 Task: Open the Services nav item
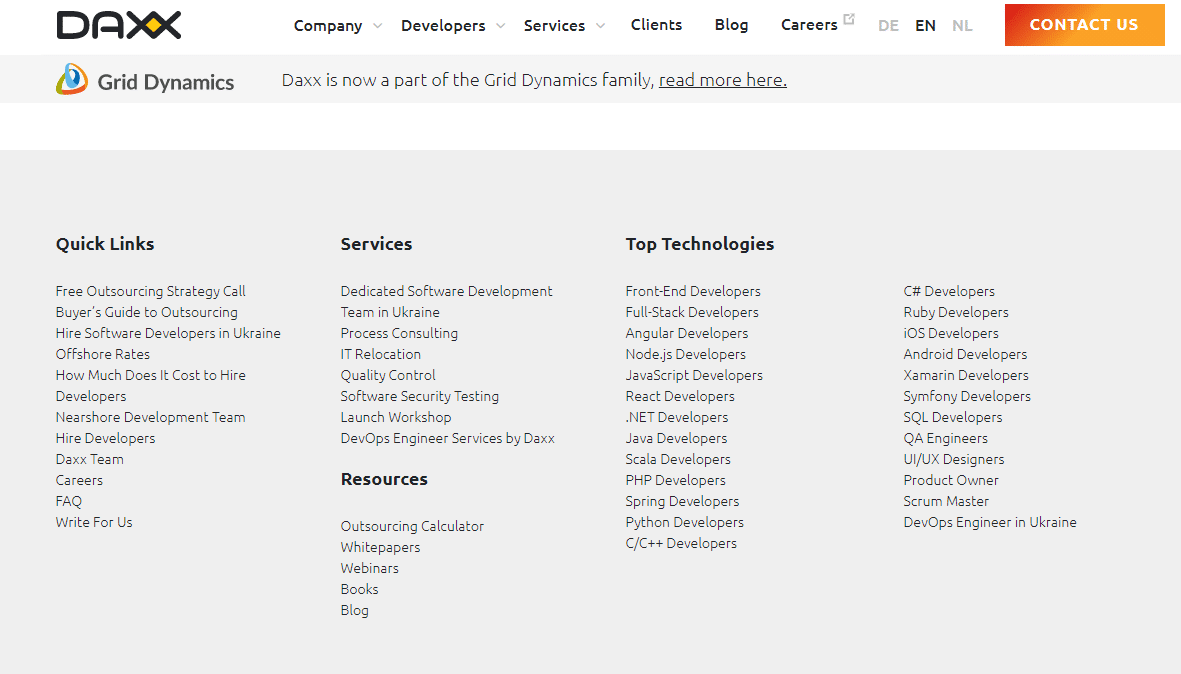[554, 26]
